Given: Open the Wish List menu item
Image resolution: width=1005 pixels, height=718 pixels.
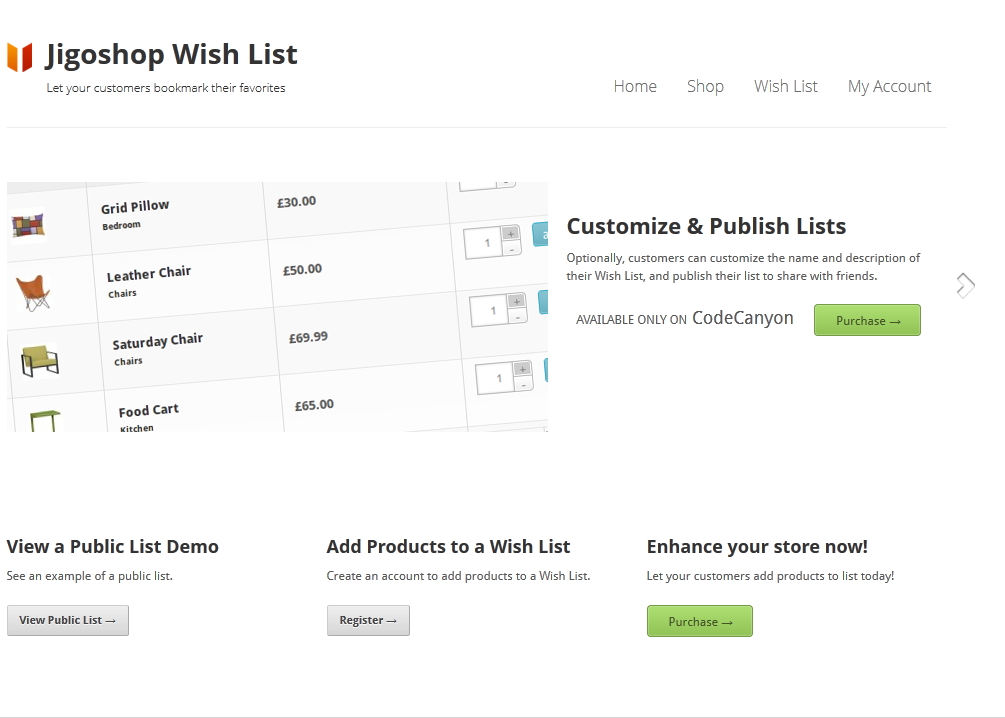Looking at the screenshot, I should (x=786, y=87).
